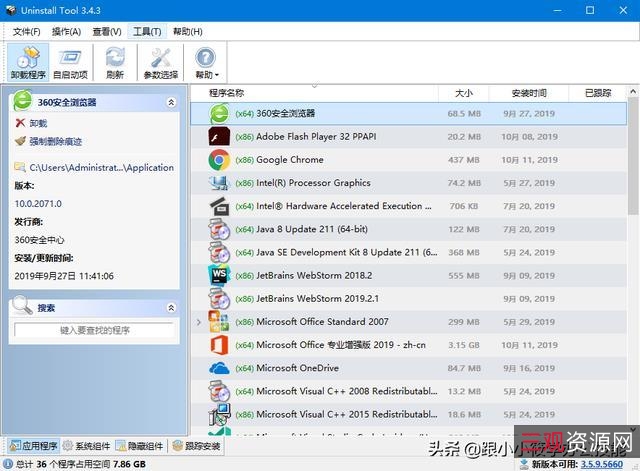The height and width of the screenshot is (471, 640).
Task: Click the Java SE Development Kit icon
Action: coord(219,252)
